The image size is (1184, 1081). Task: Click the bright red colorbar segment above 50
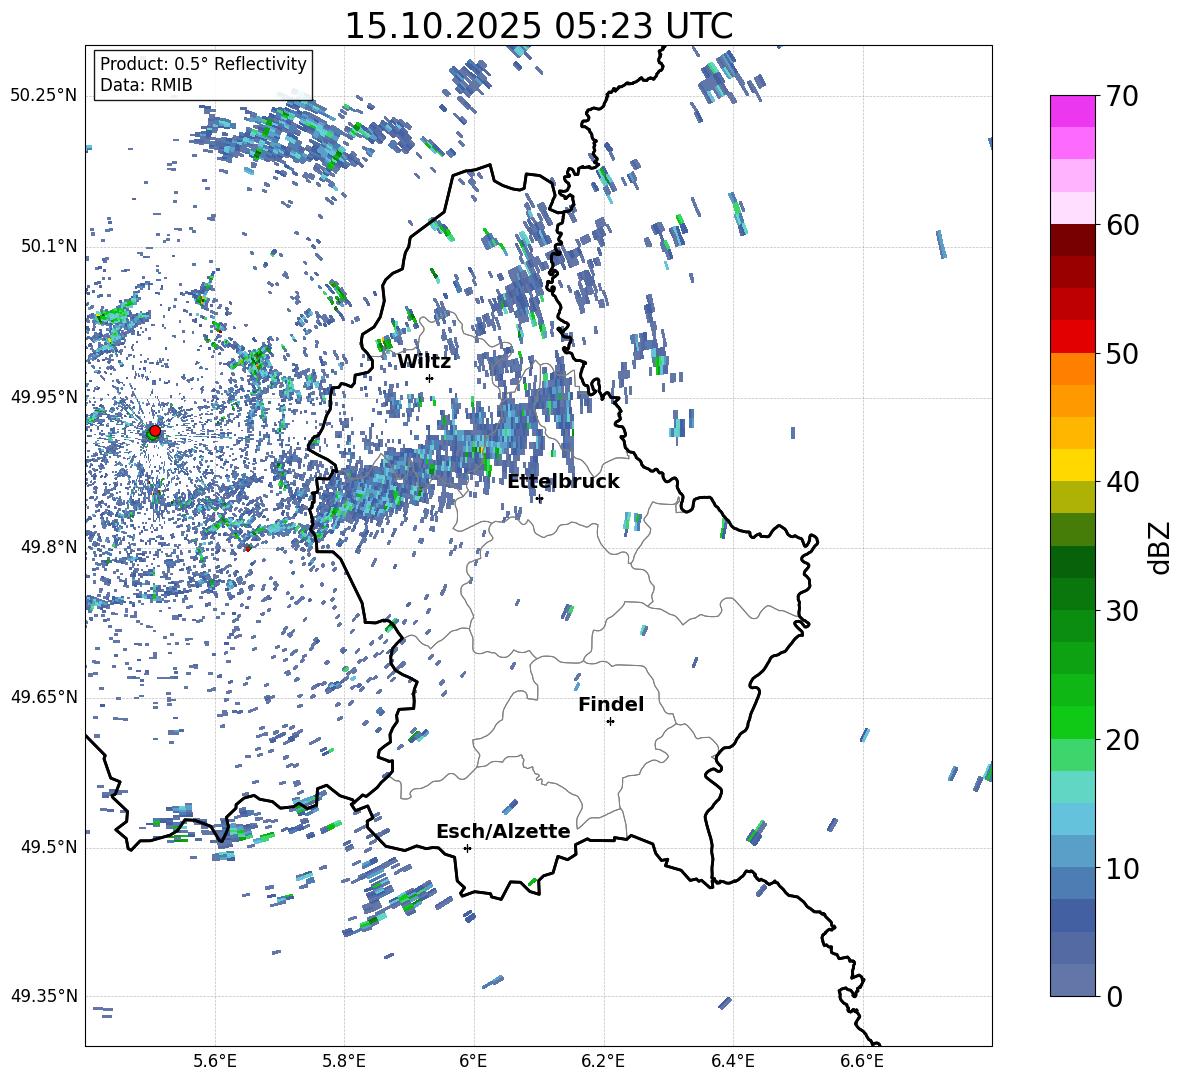coord(1072,337)
